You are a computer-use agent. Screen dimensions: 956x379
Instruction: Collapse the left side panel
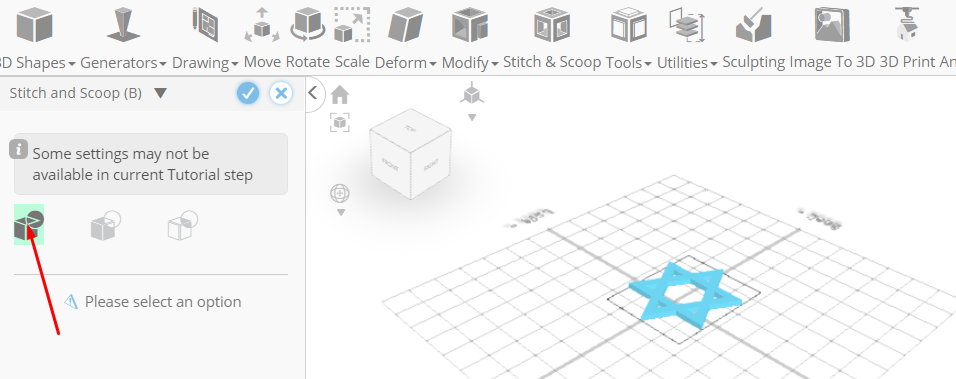pyautogui.click(x=313, y=93)
